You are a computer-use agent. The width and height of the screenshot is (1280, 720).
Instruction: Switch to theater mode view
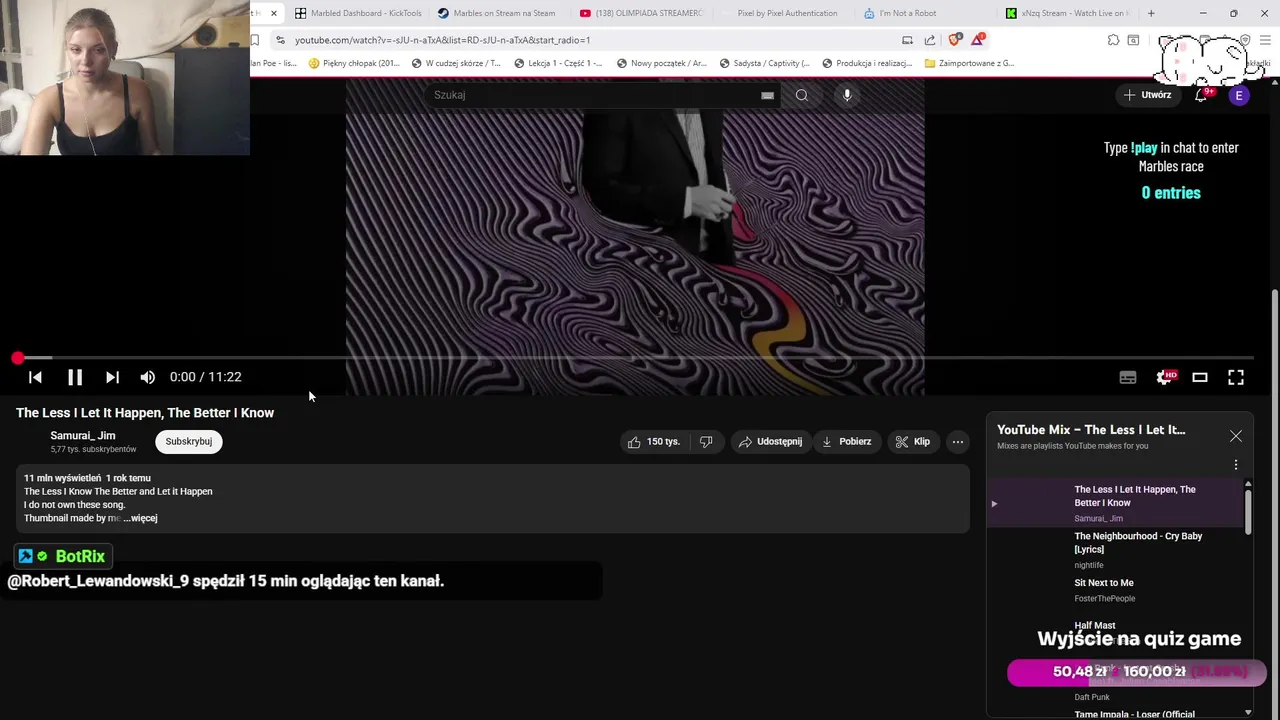click(1200, 377)
